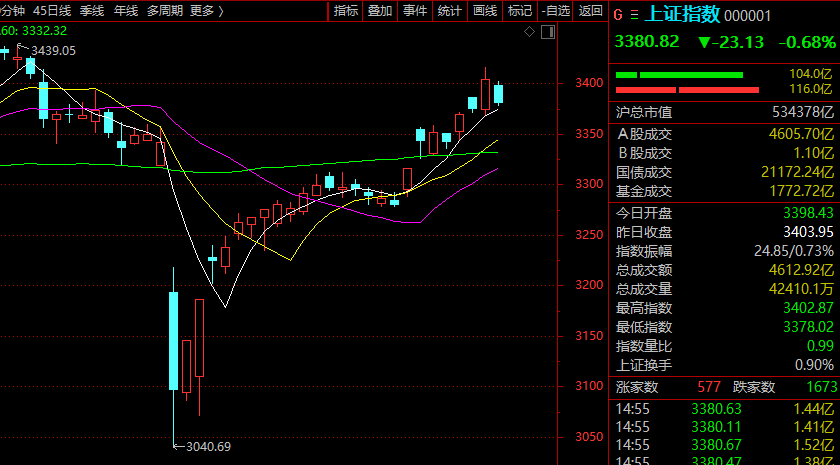The height and width of the screenshot is (465, 840).
Task: Select the 季线 quarterly chart tab
Action: click(91, 11)
